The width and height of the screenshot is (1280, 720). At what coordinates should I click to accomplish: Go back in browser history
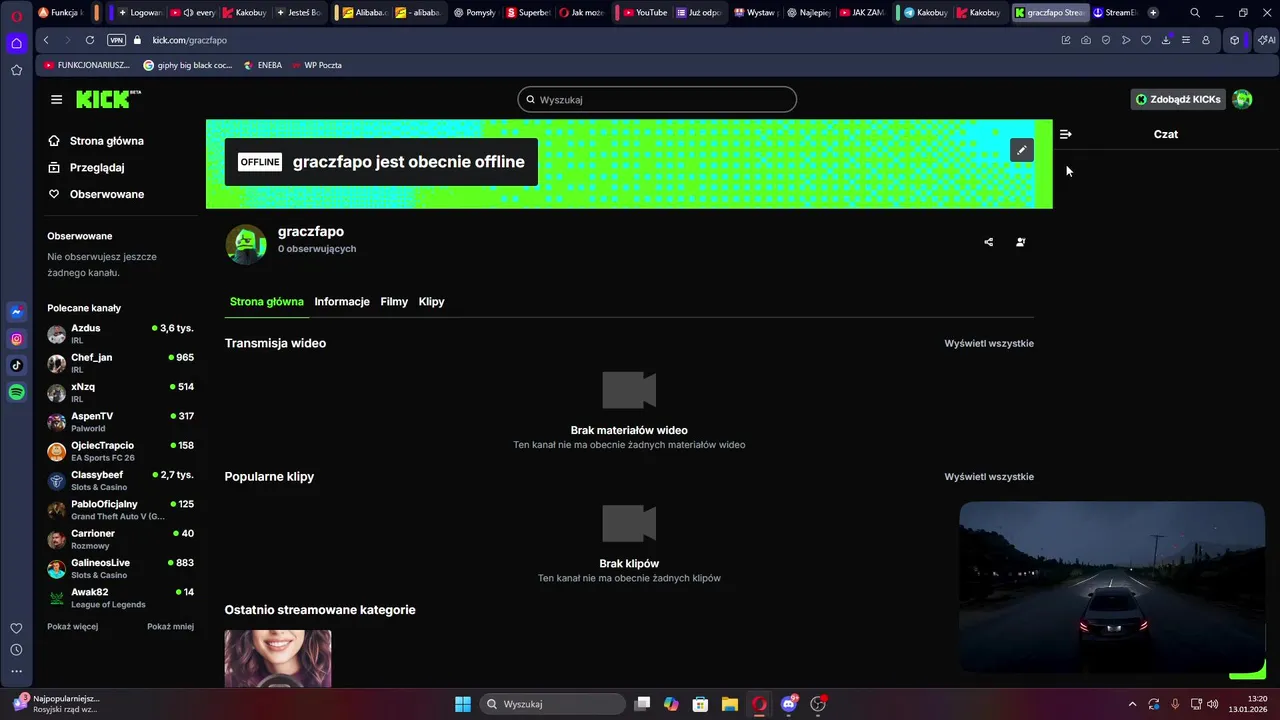(x=46, y=40)
